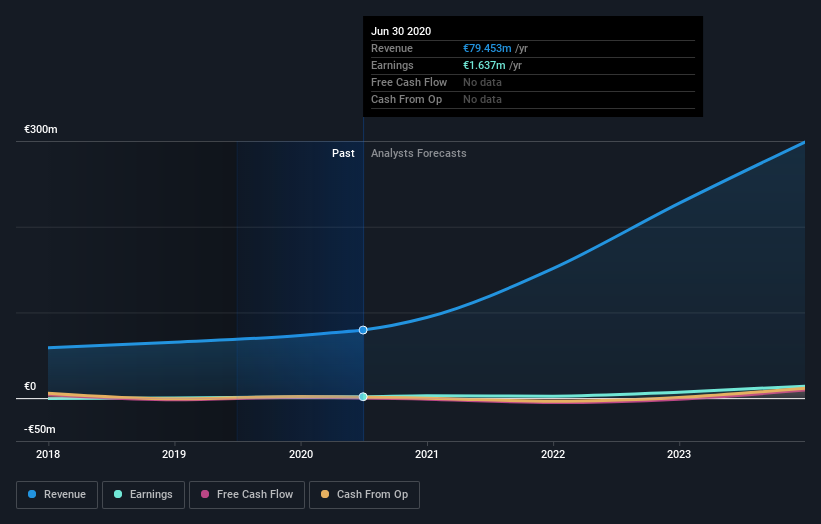The height and width of the screenshot is (524, 821).
Task: Click the 2022 x-axis label
Action: tap(553, 454)
